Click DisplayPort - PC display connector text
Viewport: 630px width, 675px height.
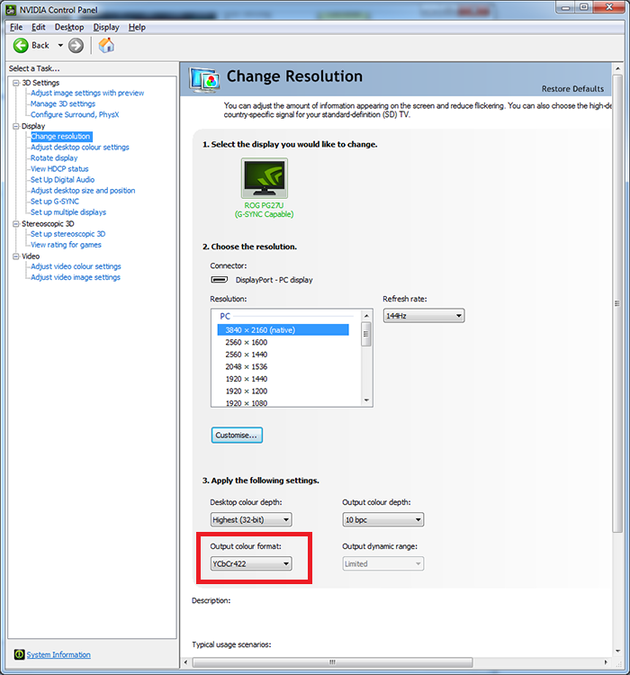click(x=274, y=280)
